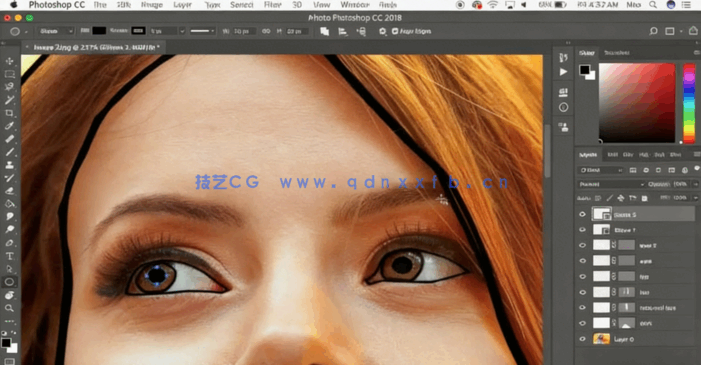Select the Paint Bucket tool
The image size is (701, 365).
[9, 204]
